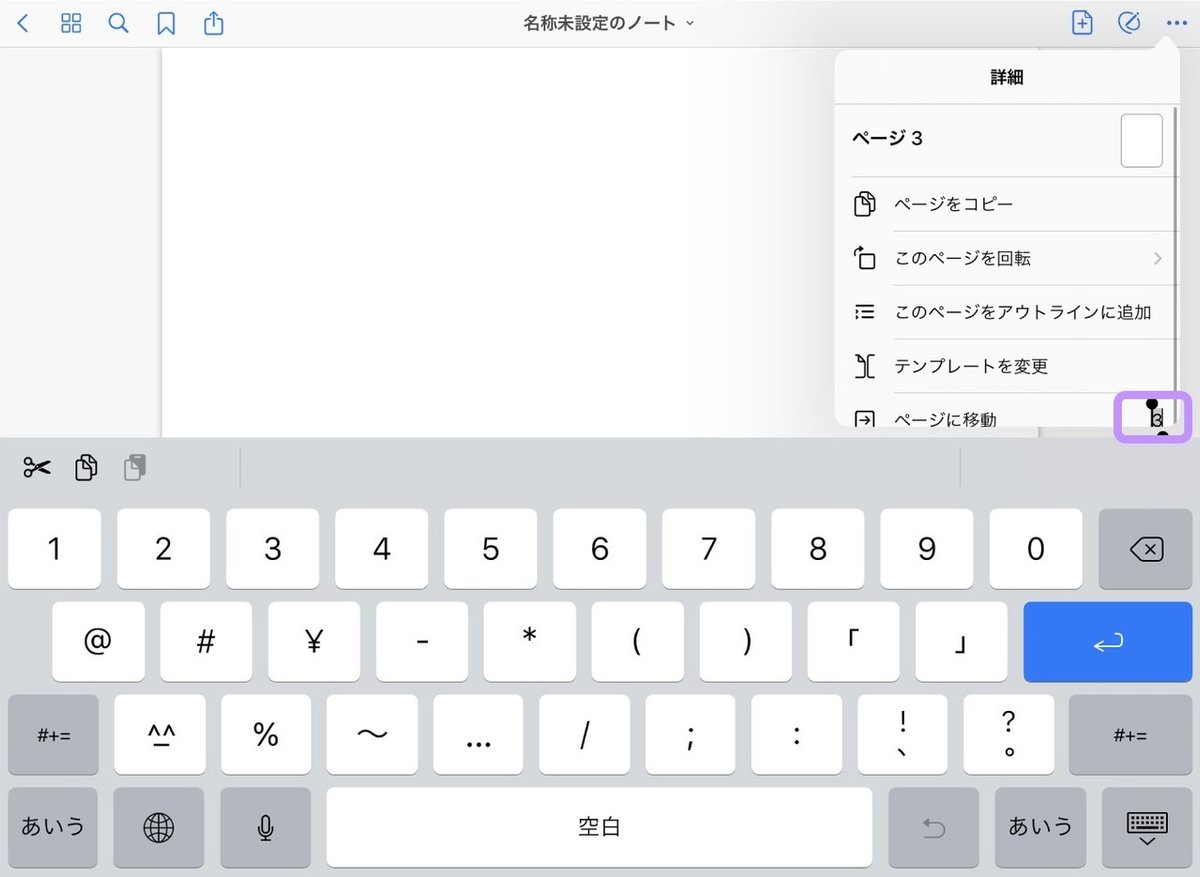Start dictation with the microphone key
1200x877 pixels.
[266, 827]
